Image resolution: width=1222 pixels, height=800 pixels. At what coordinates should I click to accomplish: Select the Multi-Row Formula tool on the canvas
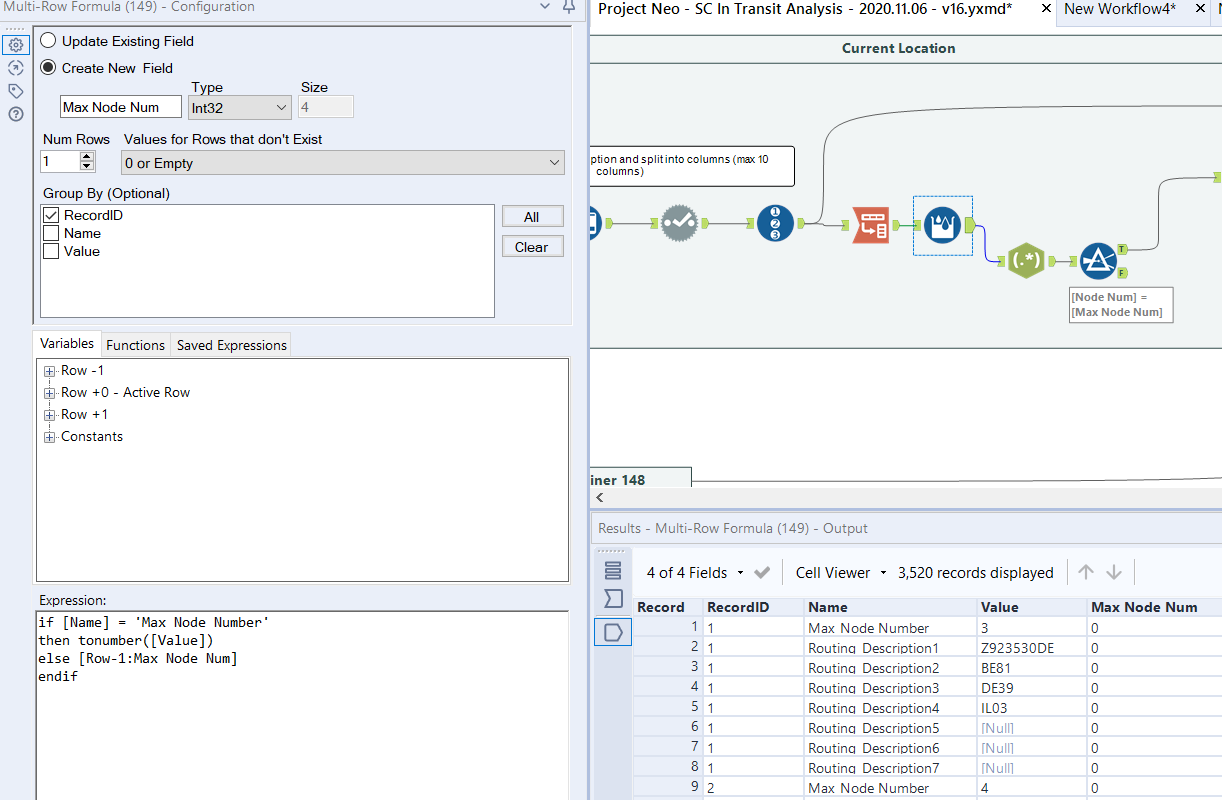coord(941,226)
